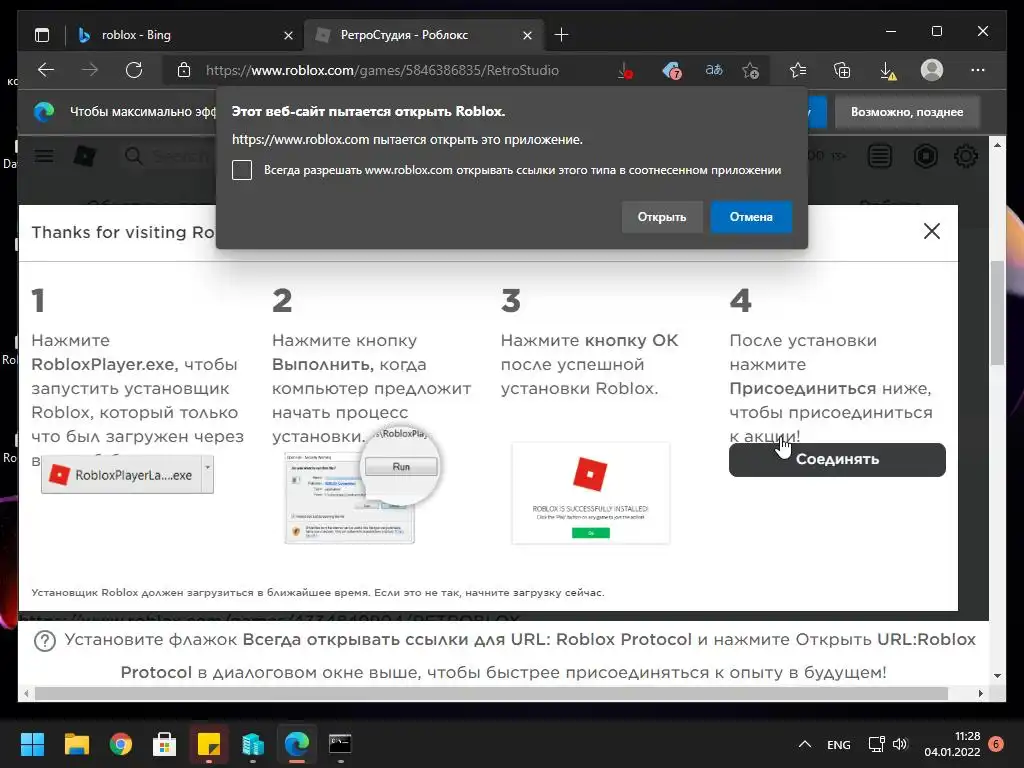This screenshot has width=1024, height=768.
Task: Open Microsoft Store from the taskbar
Action: (x=165, y=744)
